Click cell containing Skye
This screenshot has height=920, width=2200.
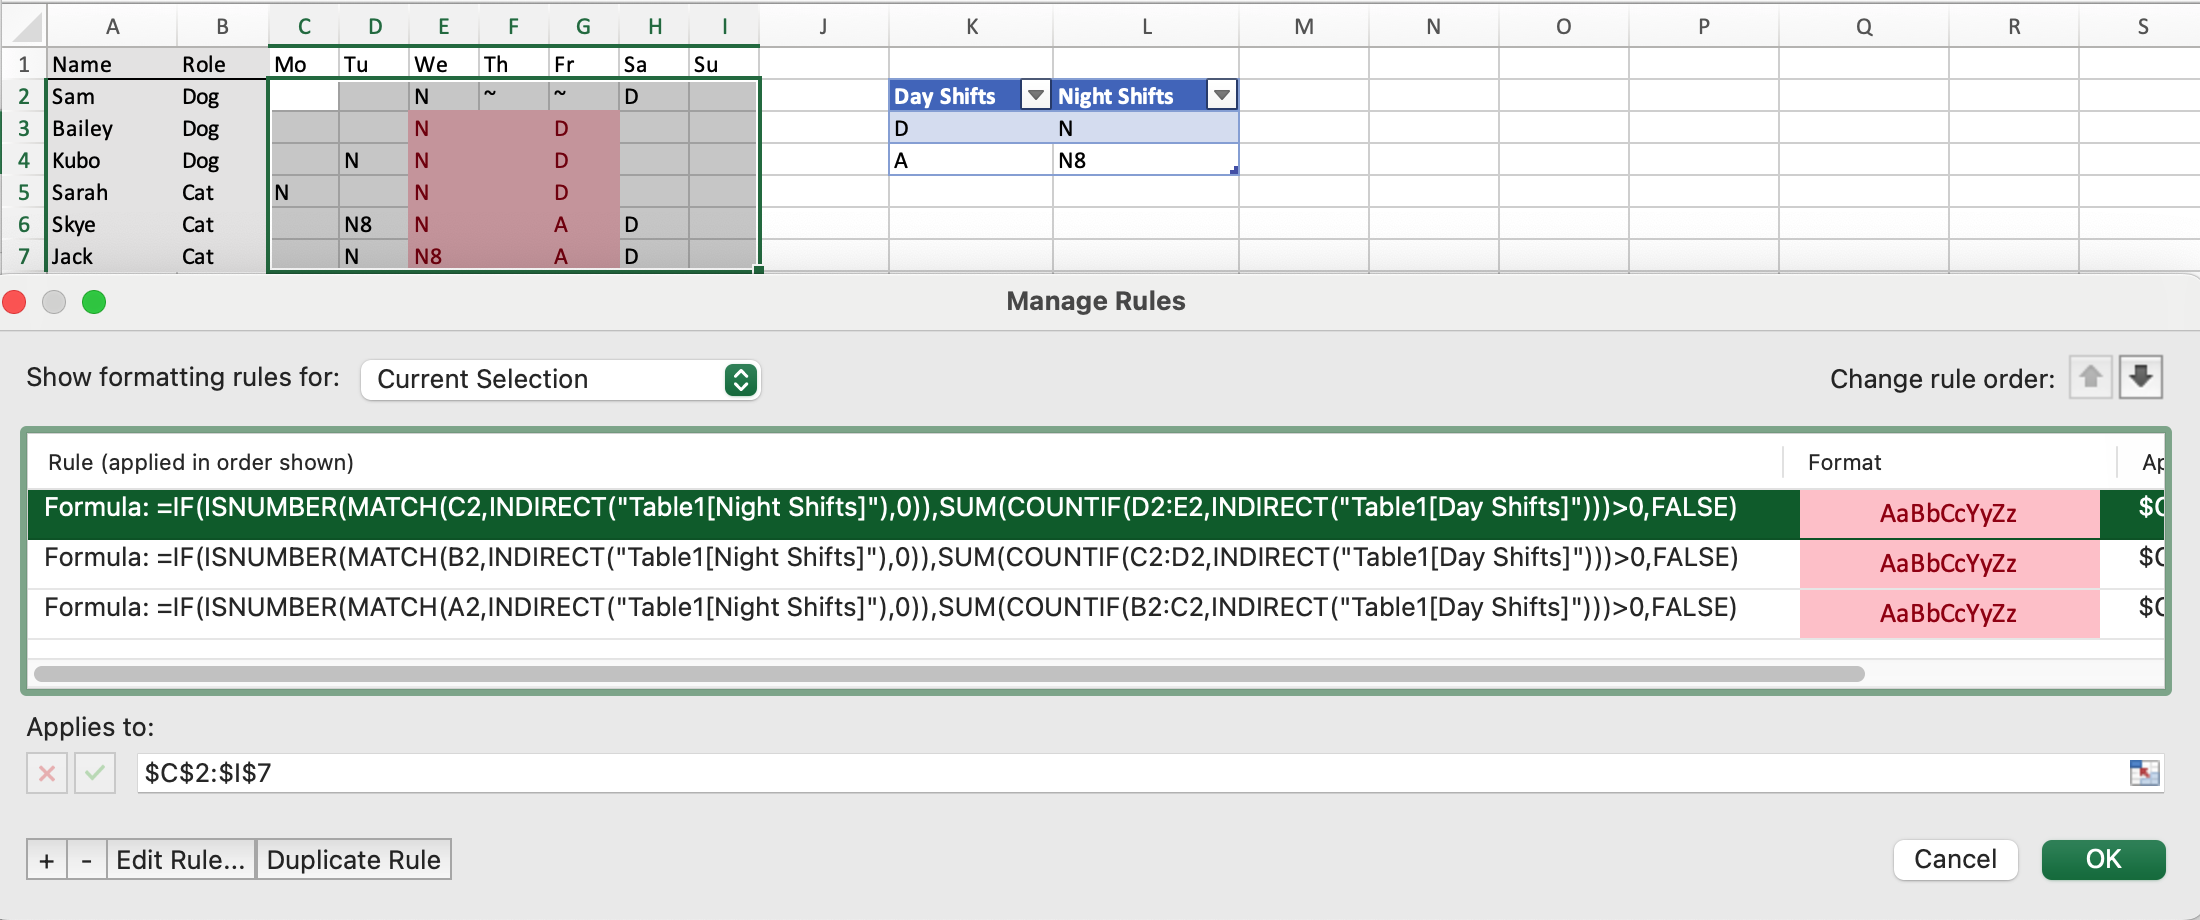[x=112, y=224]
